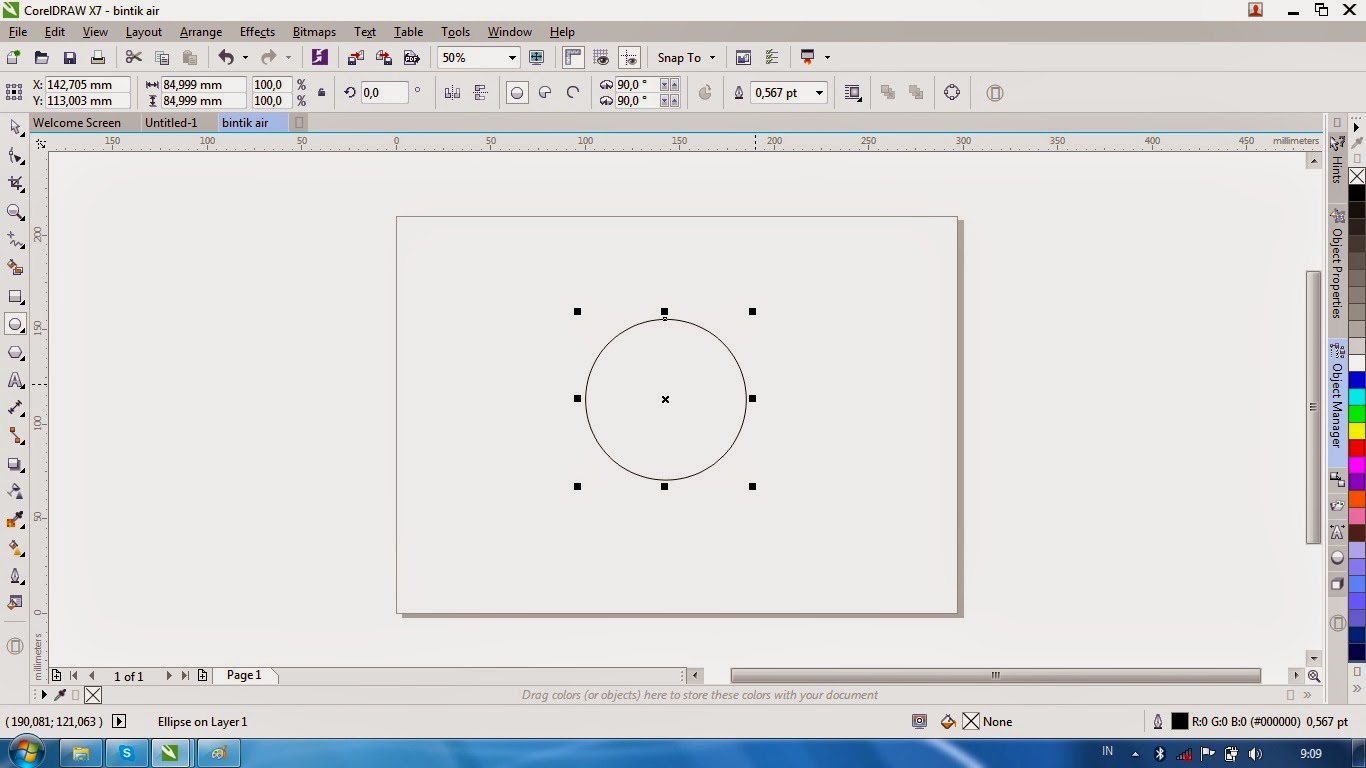Switch shape type to Arc
The width and height of the screenshot is (1366, 768).
tap(573, 93)
